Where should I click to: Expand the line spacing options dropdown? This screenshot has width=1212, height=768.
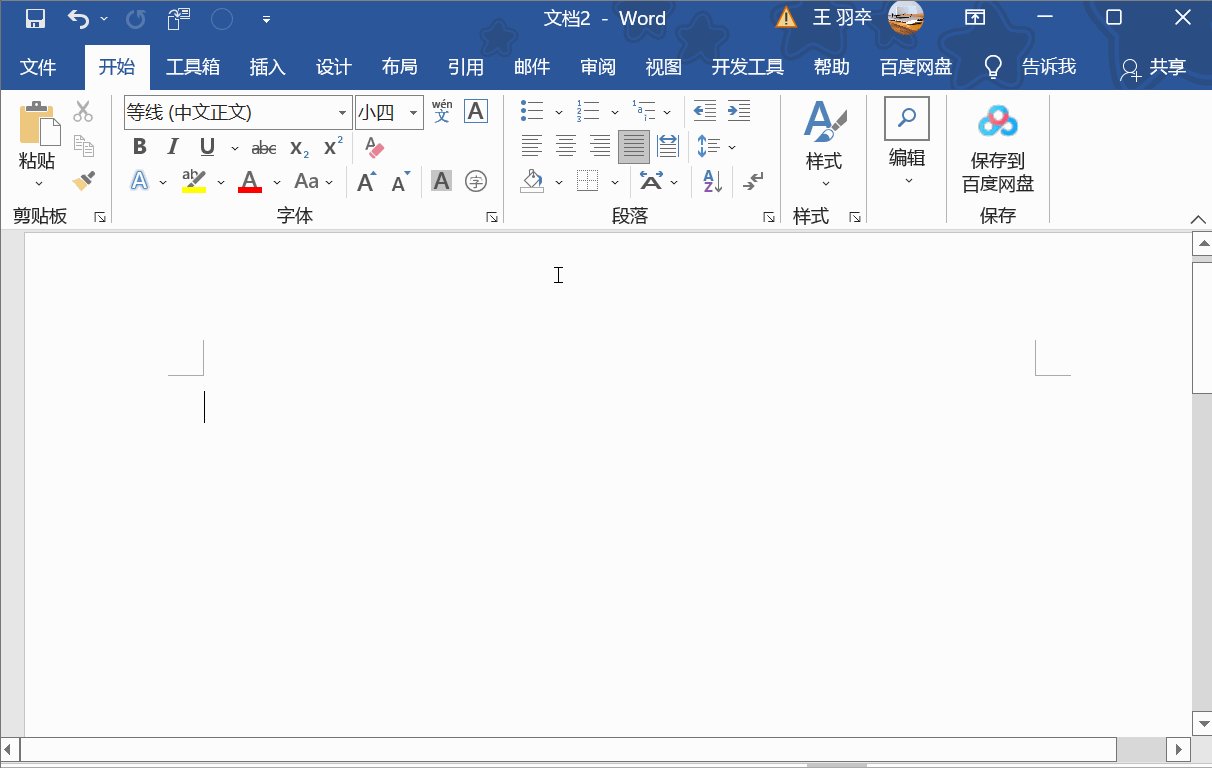(x=731, y=146)
